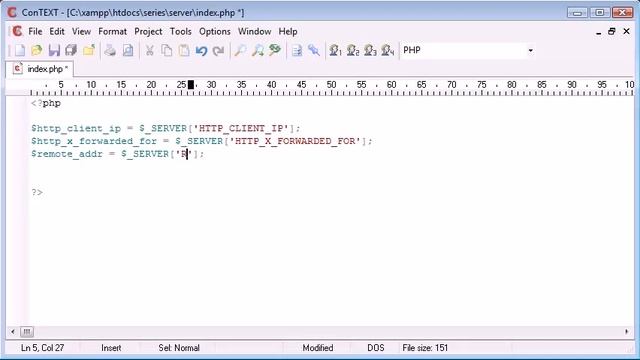Click ConTEXT icon beside File menu

click(17, 31)
